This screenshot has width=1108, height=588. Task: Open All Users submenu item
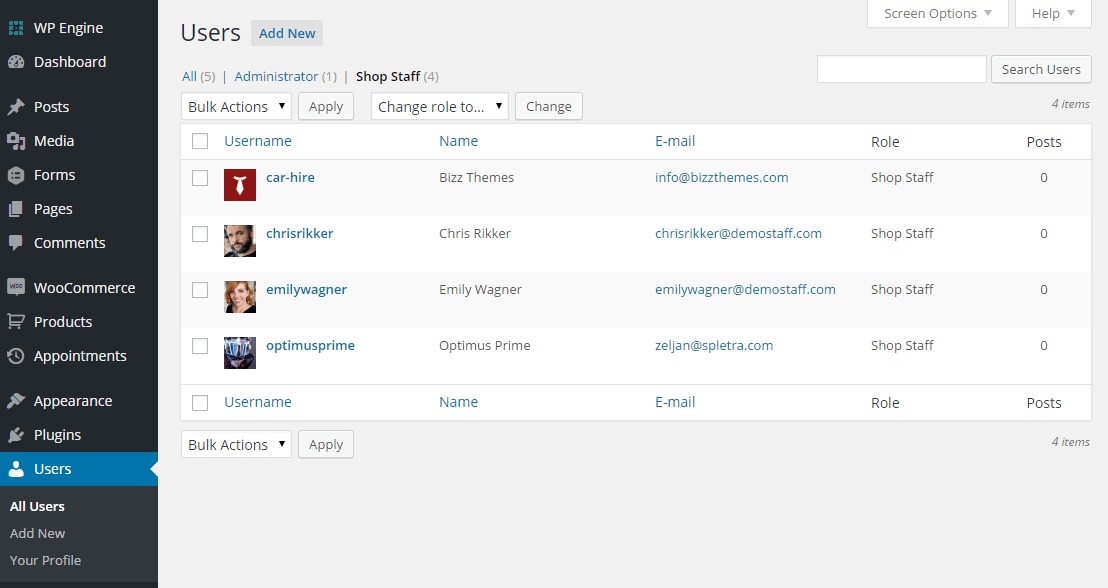[x=37, y=507]
